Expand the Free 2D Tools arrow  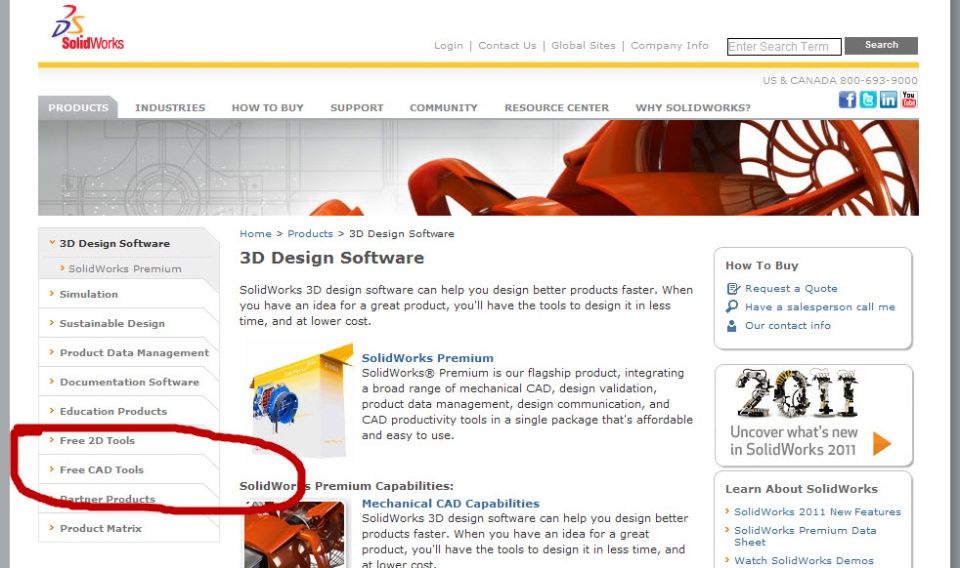click(x=52, y=439)
